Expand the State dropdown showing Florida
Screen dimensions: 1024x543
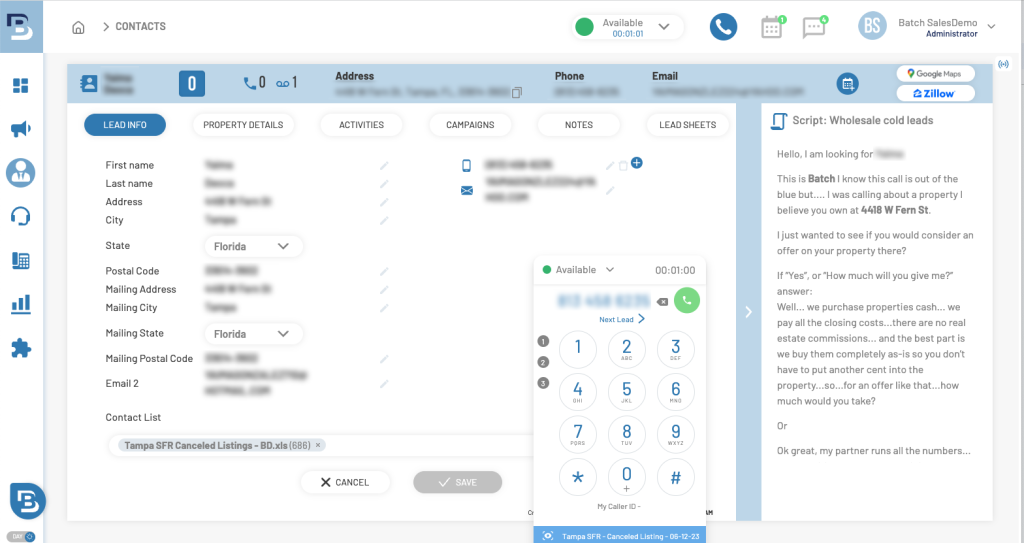(x=253, y=246)
